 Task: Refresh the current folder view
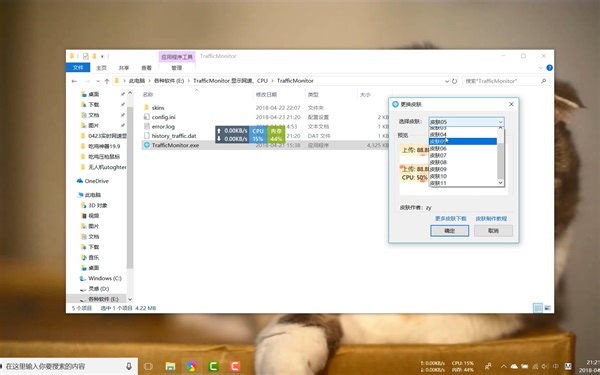[455, 81]
